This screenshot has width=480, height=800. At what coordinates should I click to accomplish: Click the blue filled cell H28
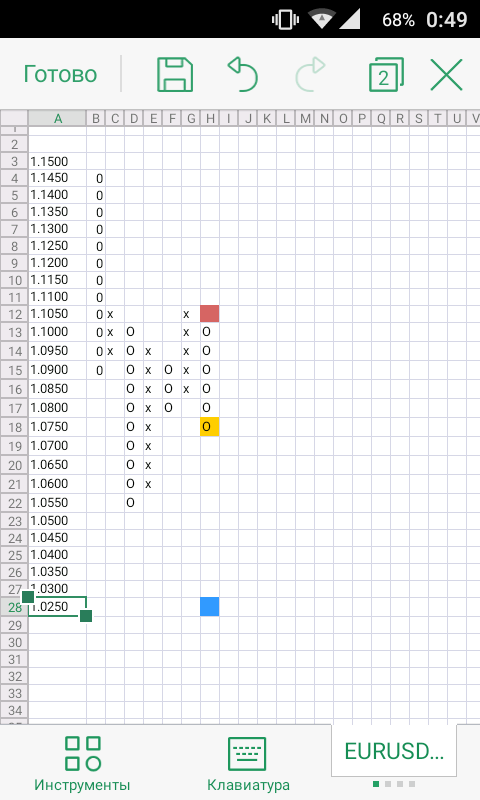click(210, 607)
